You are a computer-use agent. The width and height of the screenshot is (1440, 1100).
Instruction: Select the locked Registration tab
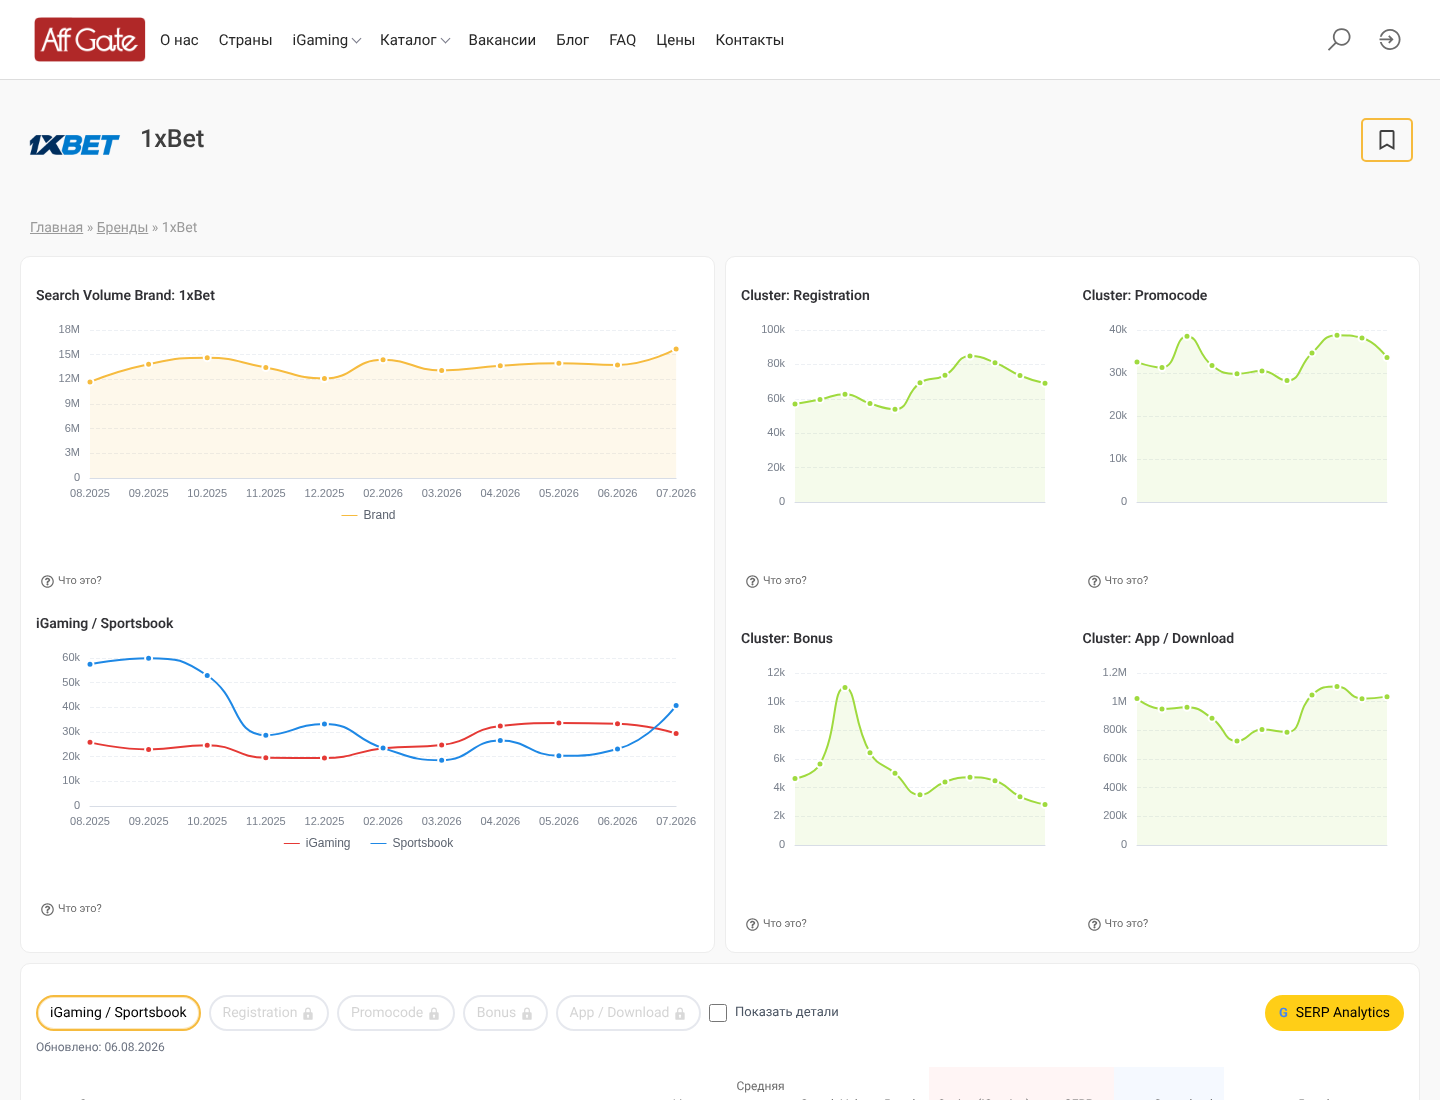click(x=269, y=1013)
